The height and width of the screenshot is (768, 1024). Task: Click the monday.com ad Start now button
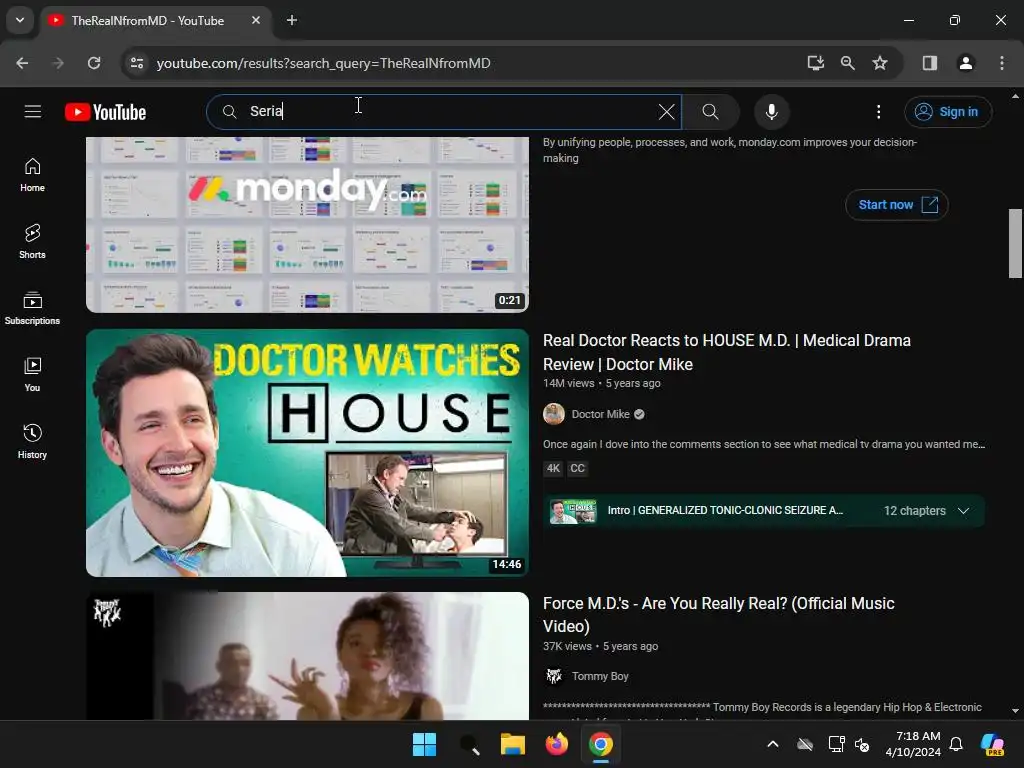[x=897, y=204]
